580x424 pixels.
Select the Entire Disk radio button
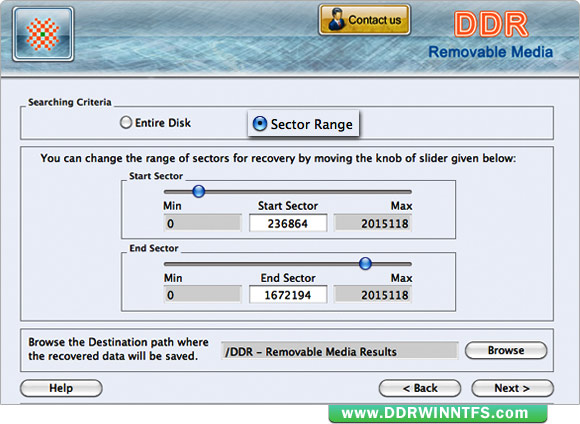pyautogui.click(x=126, y=122)
